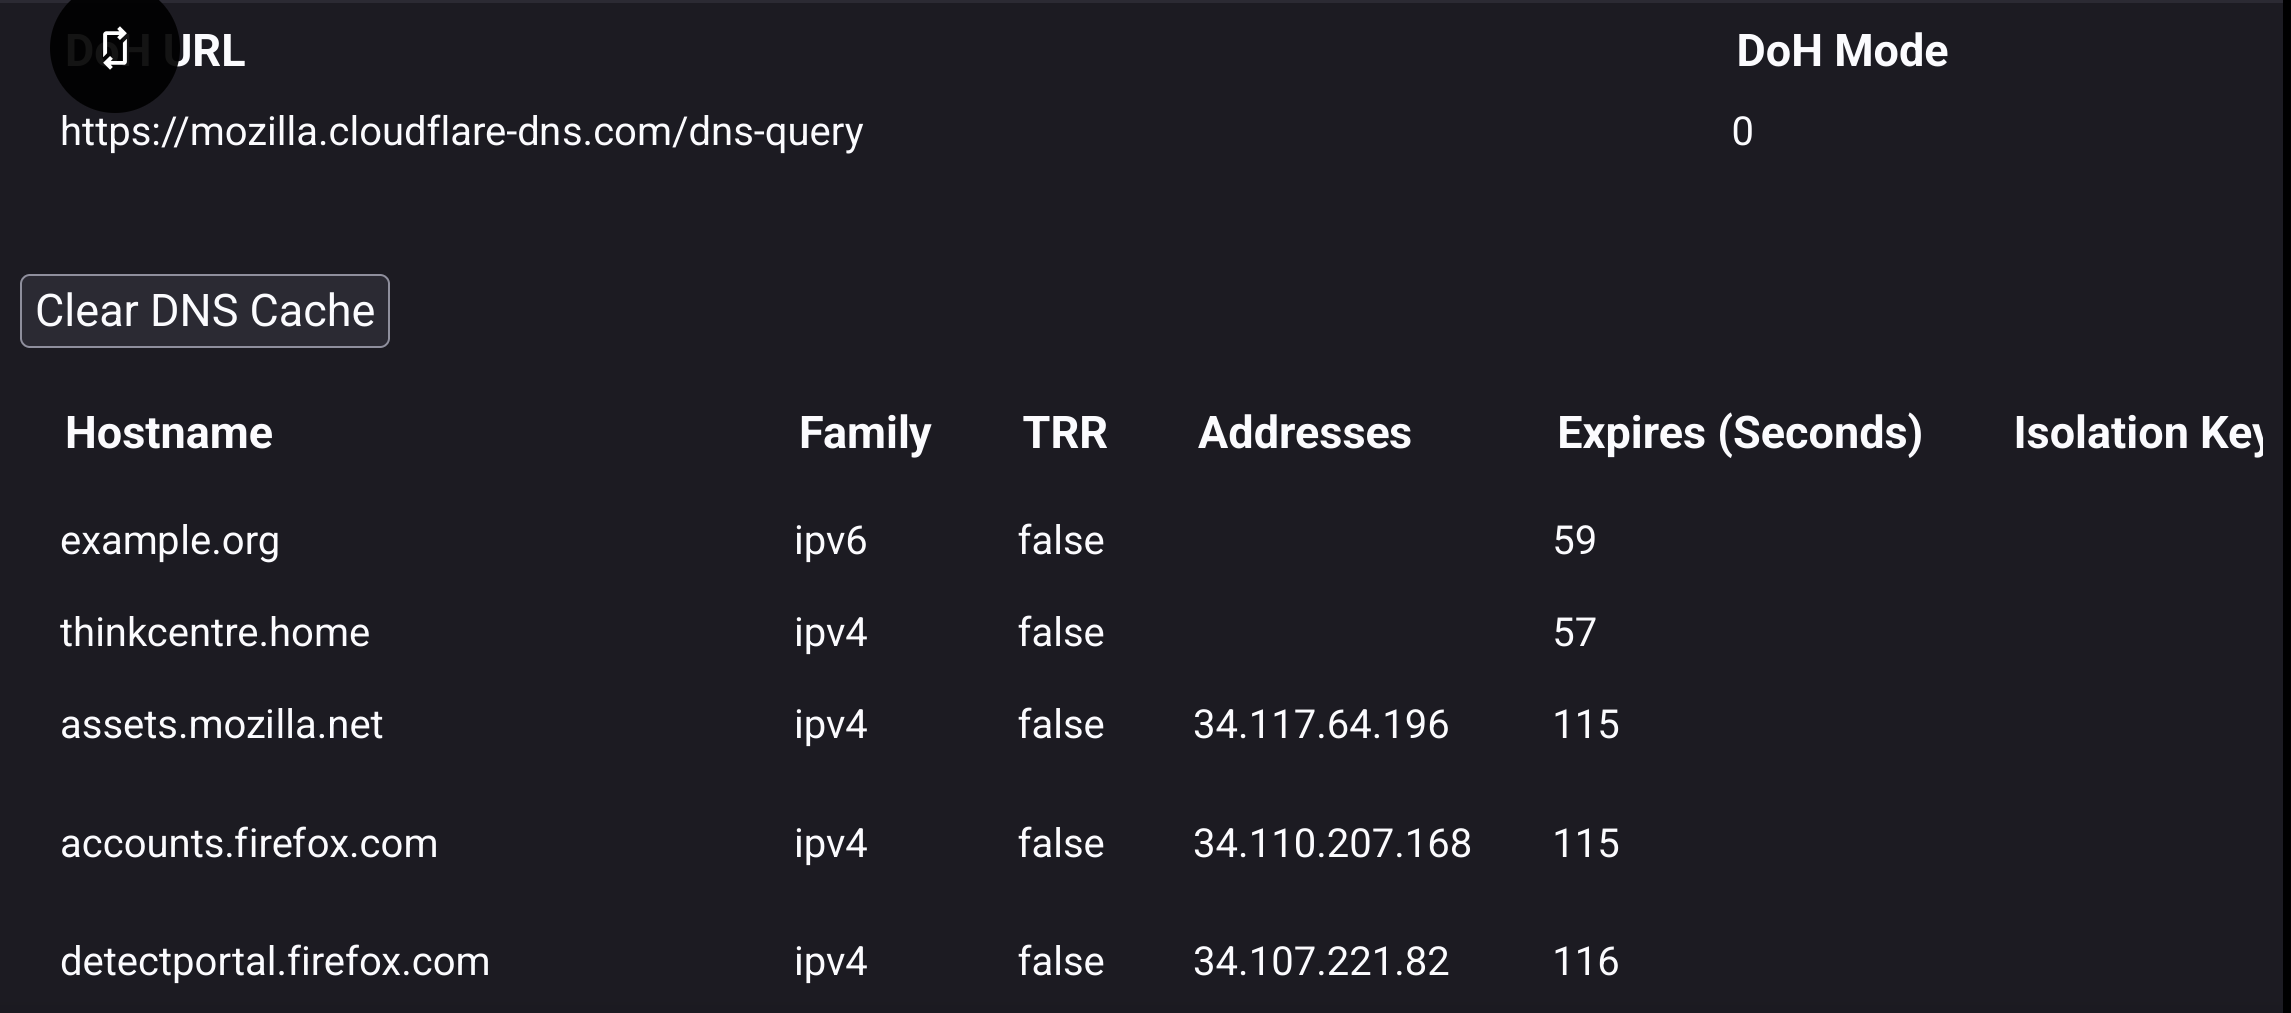Screen dimensions: 2291x1013
Task: Click the 34.117.64.196 address cell
Action: (1320, 725)
